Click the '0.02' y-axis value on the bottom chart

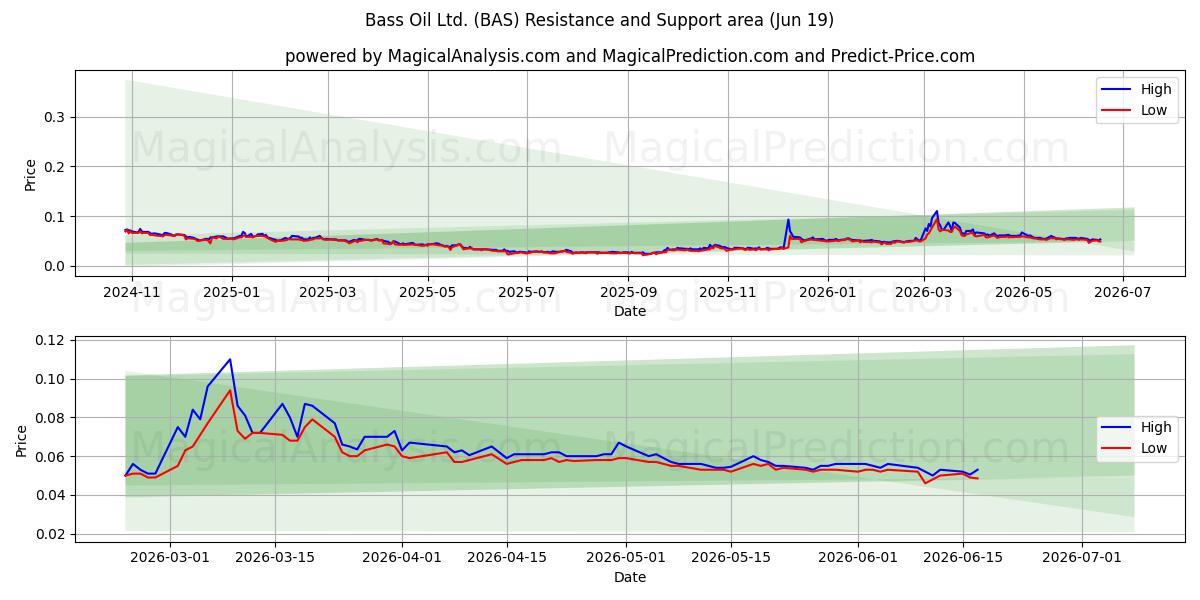(x=52, y=534)
